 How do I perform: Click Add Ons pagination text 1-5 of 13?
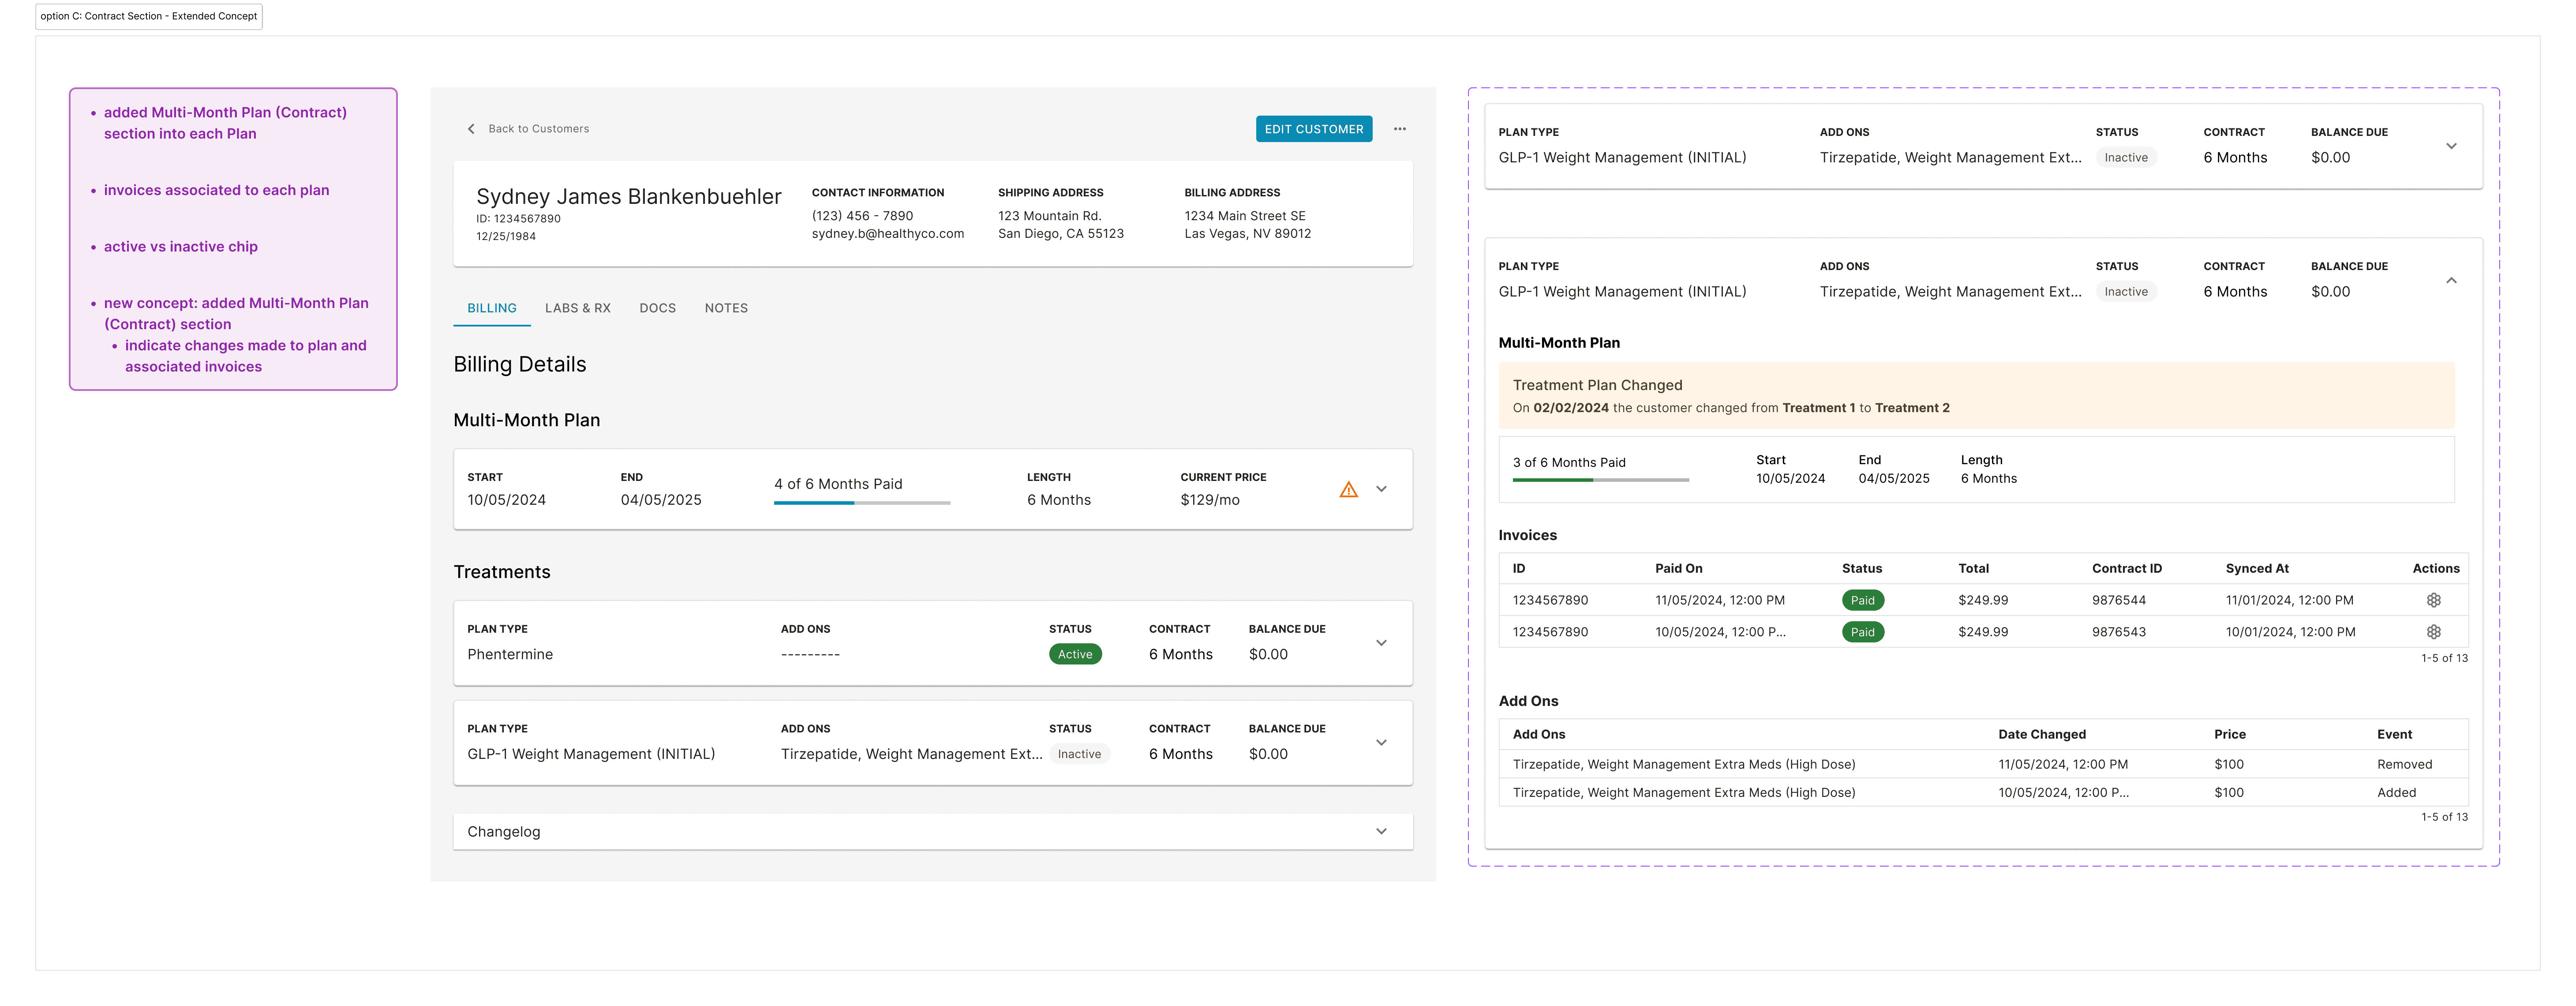(2444, 817)
